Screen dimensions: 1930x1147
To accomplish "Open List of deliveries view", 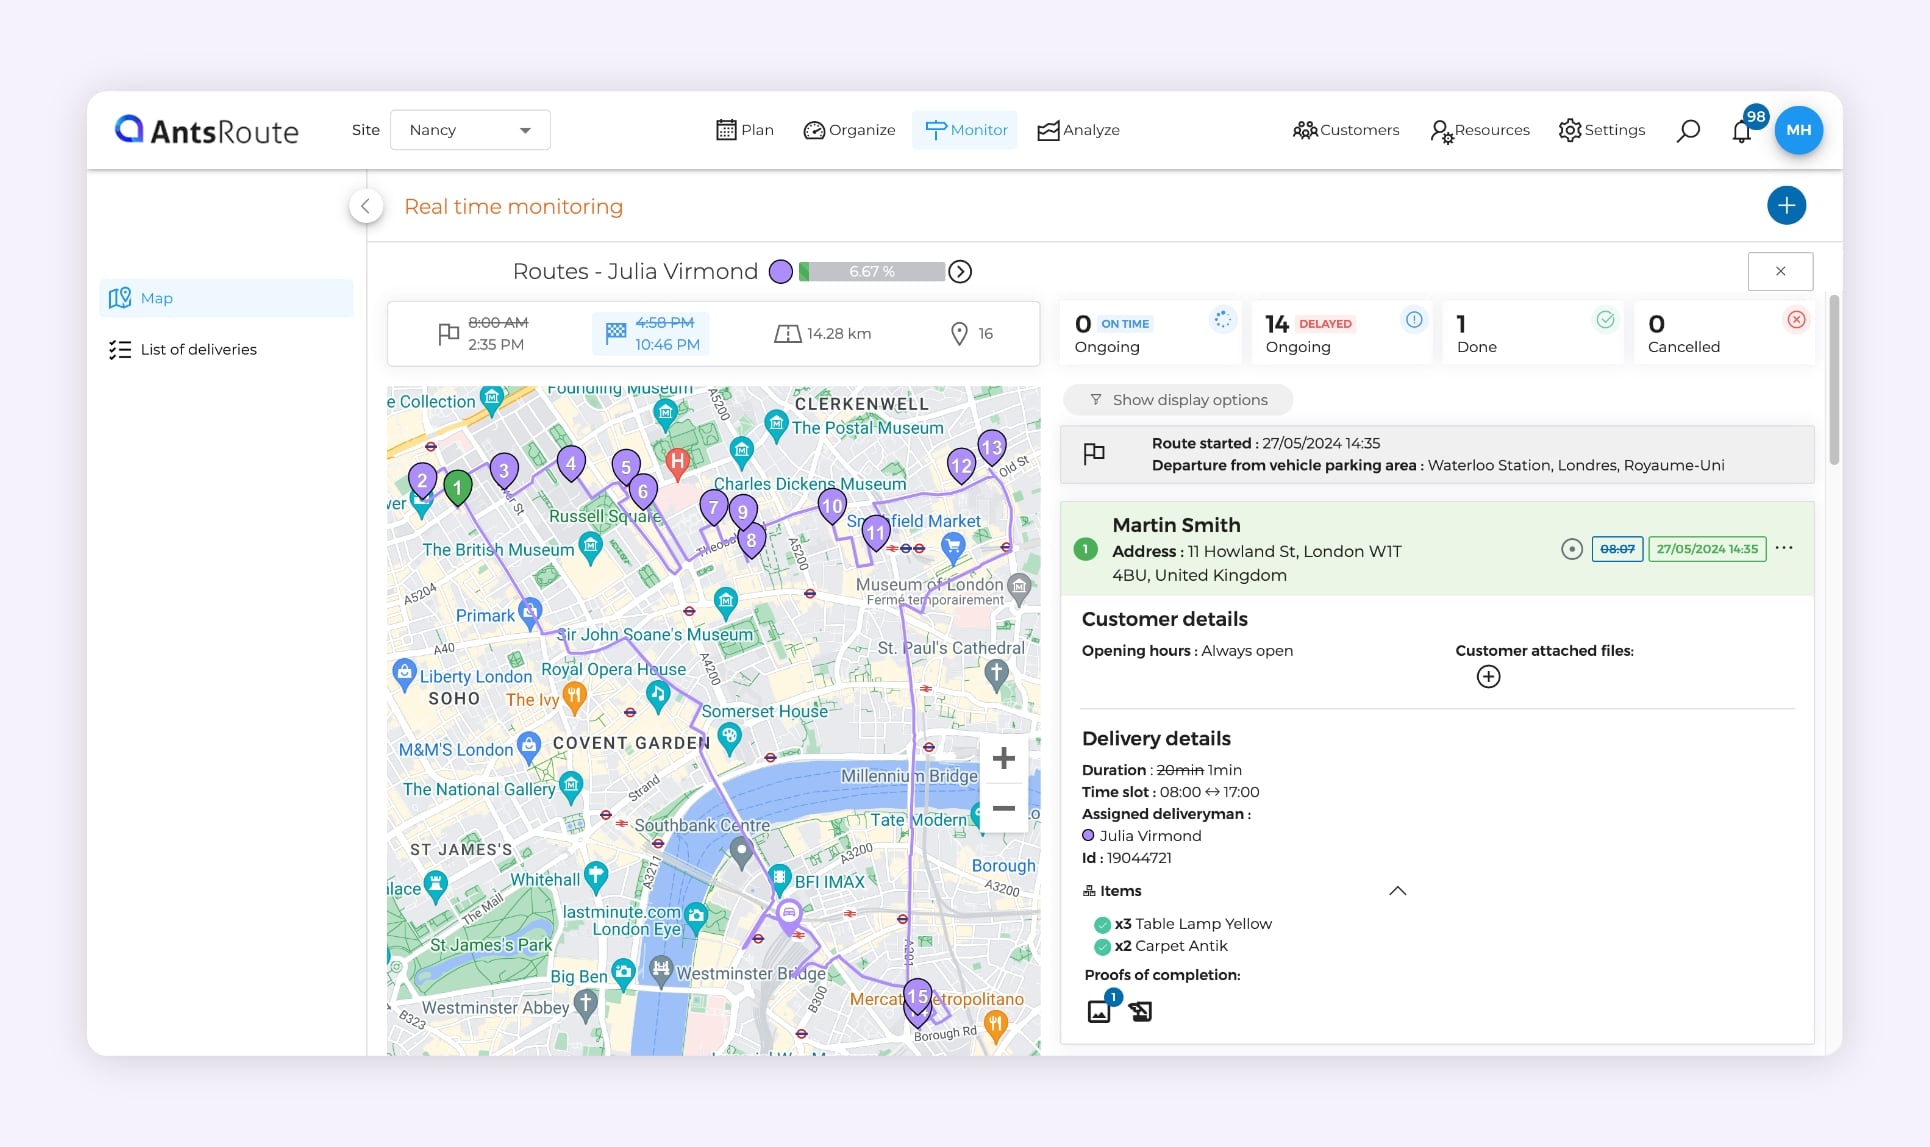I will 198,349.
